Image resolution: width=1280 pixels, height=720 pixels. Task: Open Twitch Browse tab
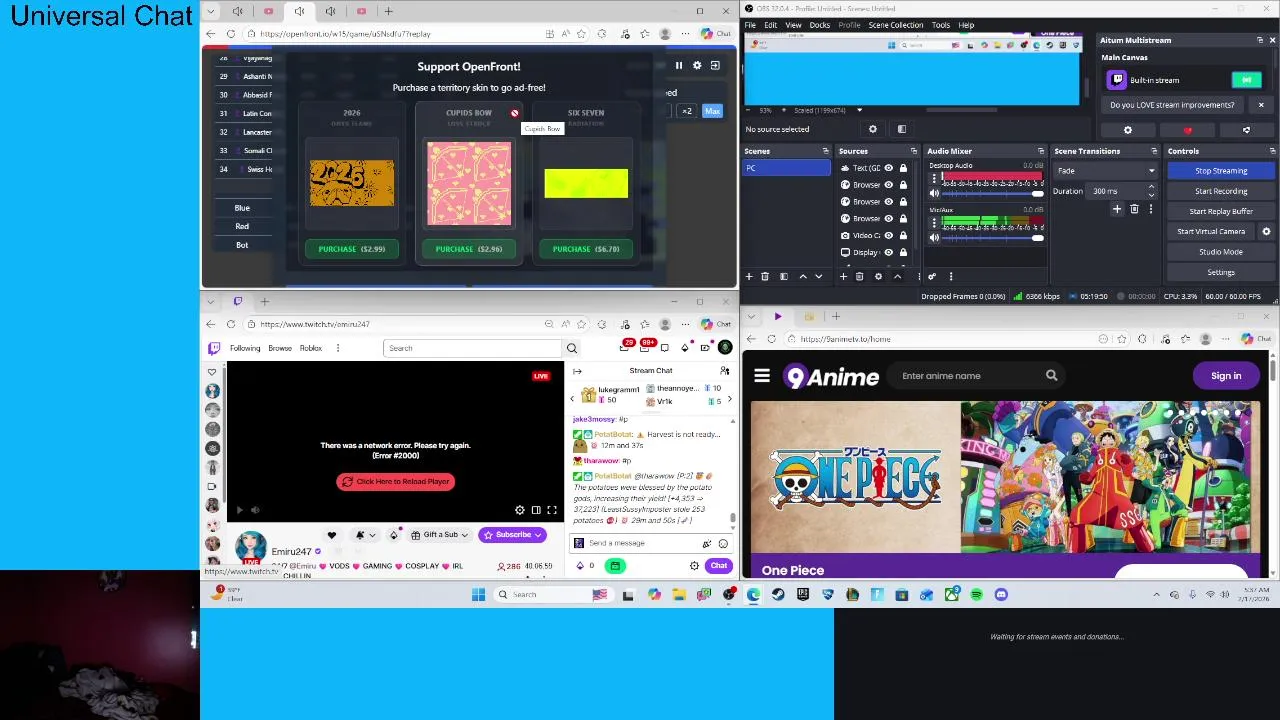[280, 348]
